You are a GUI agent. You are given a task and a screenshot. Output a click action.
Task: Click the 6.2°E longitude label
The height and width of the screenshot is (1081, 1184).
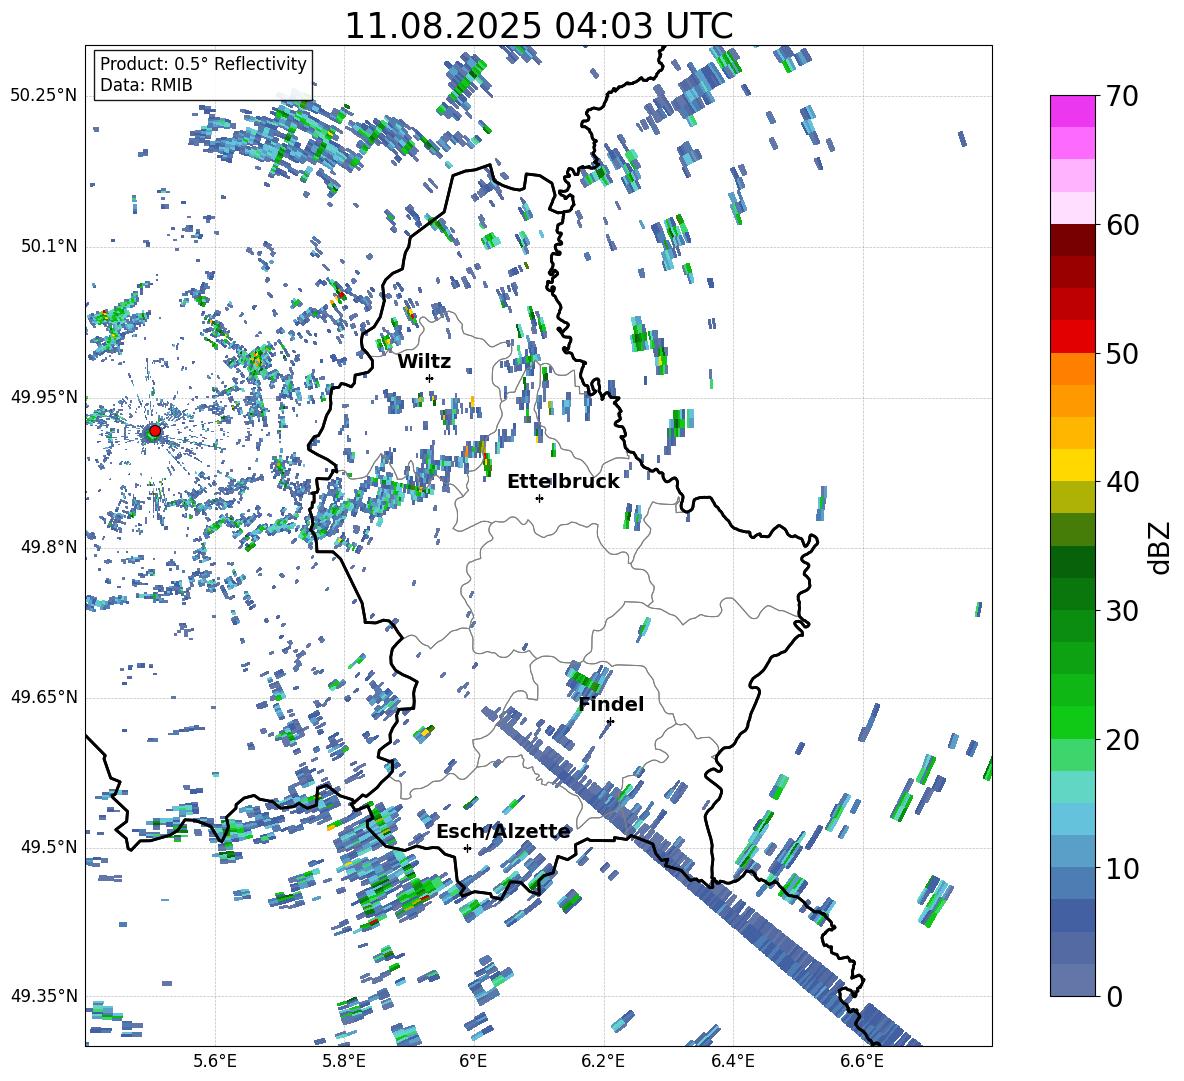pos(603,1061)
